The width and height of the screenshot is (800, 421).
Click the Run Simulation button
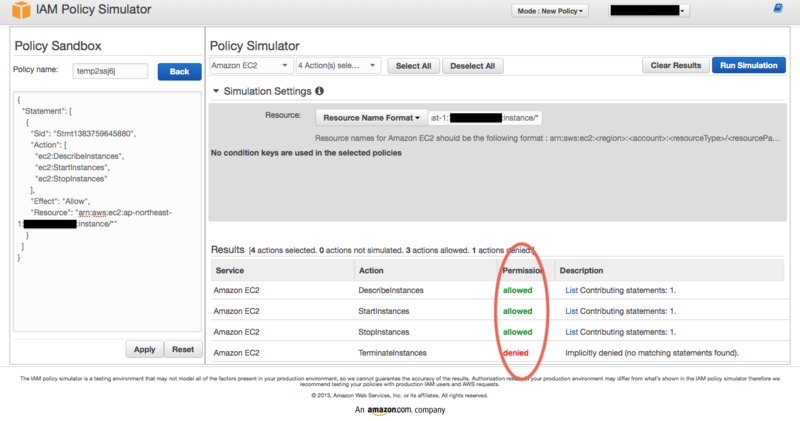tap(748, 65)
